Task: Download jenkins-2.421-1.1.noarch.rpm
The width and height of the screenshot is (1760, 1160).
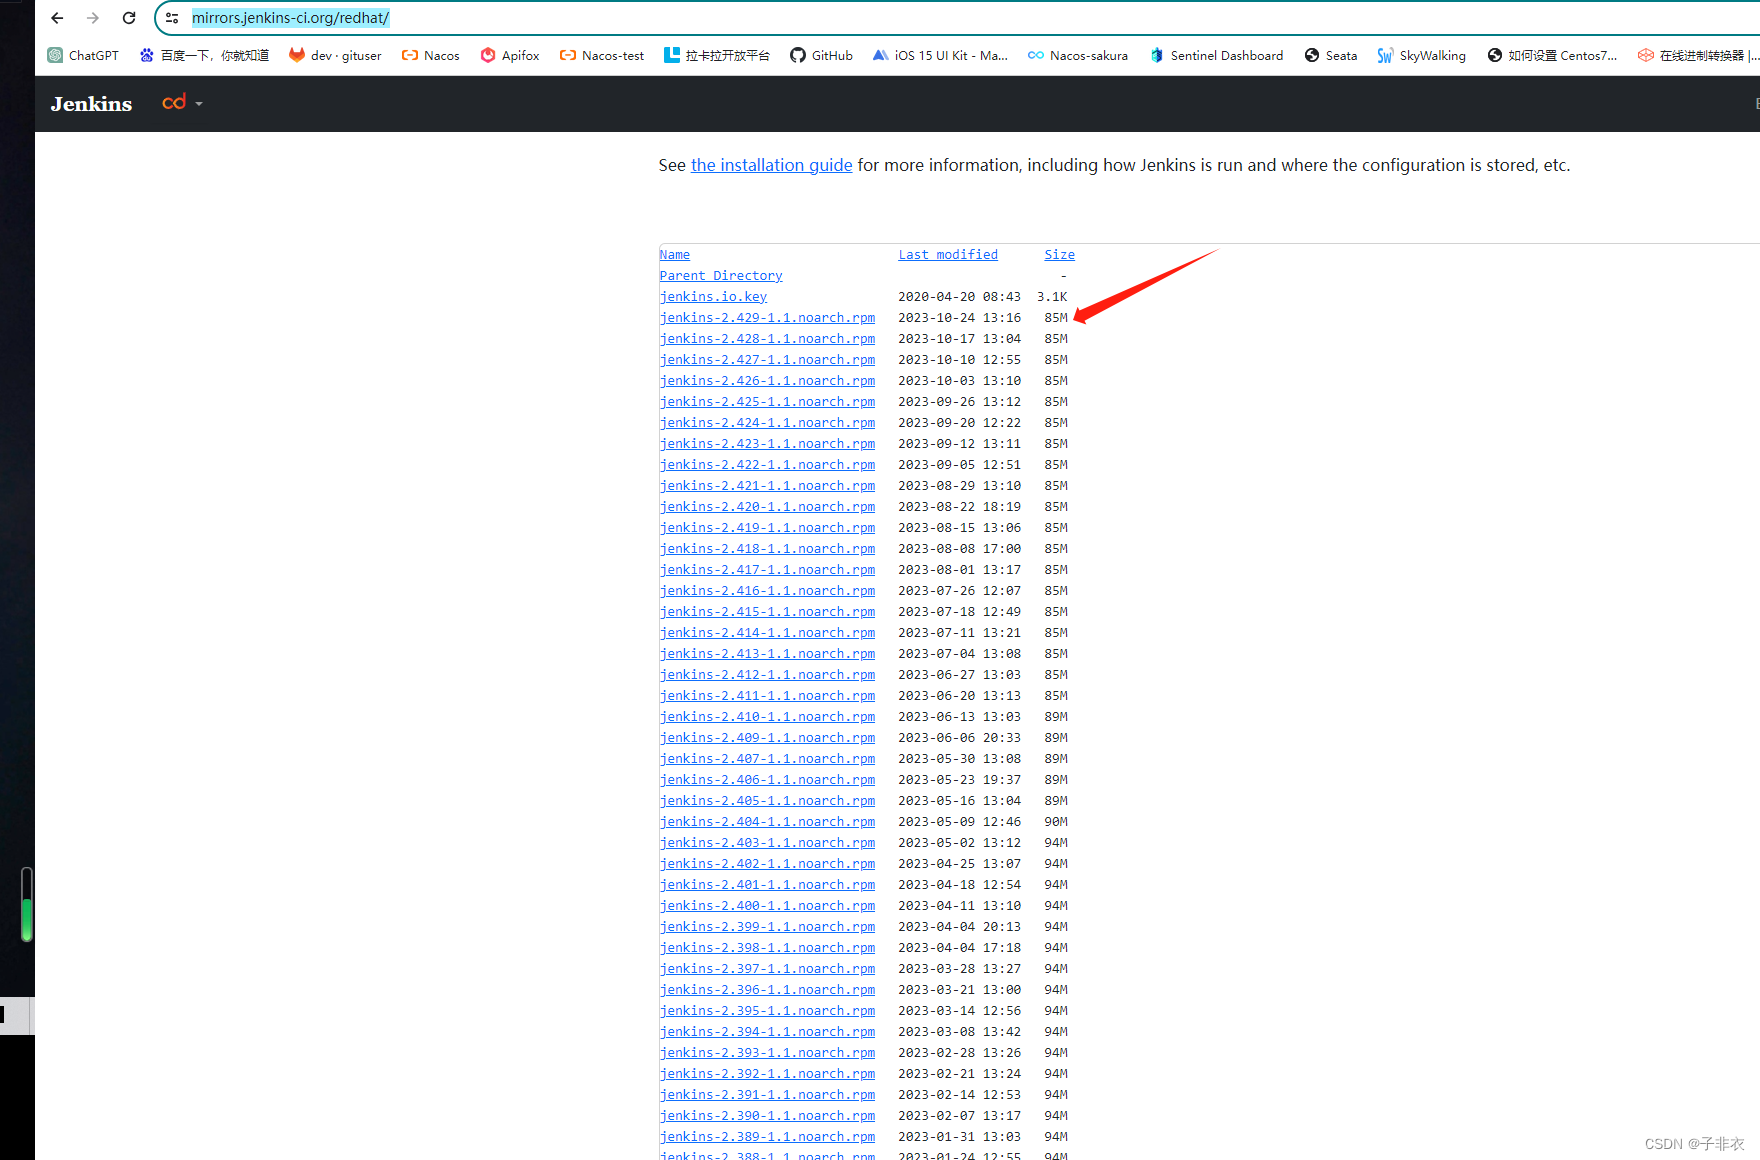Action: (767, 486)
